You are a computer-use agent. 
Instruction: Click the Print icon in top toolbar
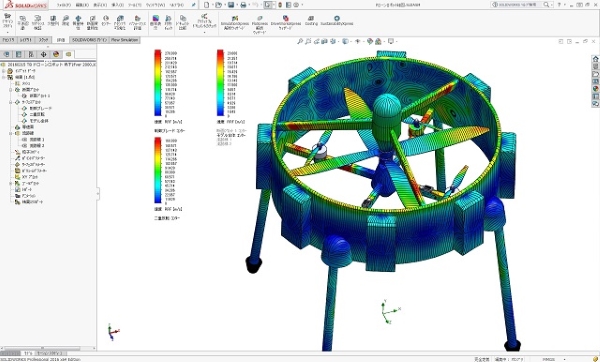[243, 5]
